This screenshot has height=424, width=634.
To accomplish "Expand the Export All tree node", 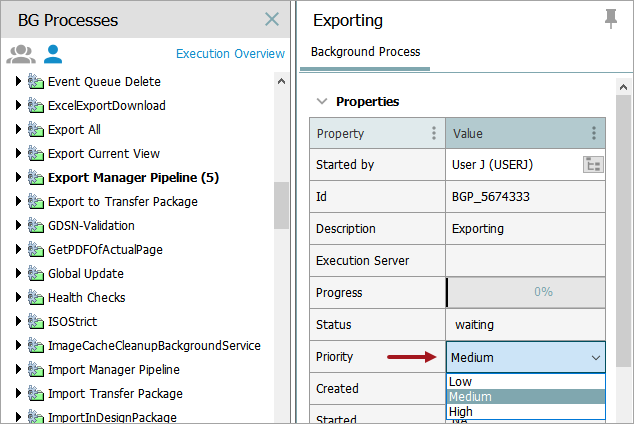I will (18, 130).
